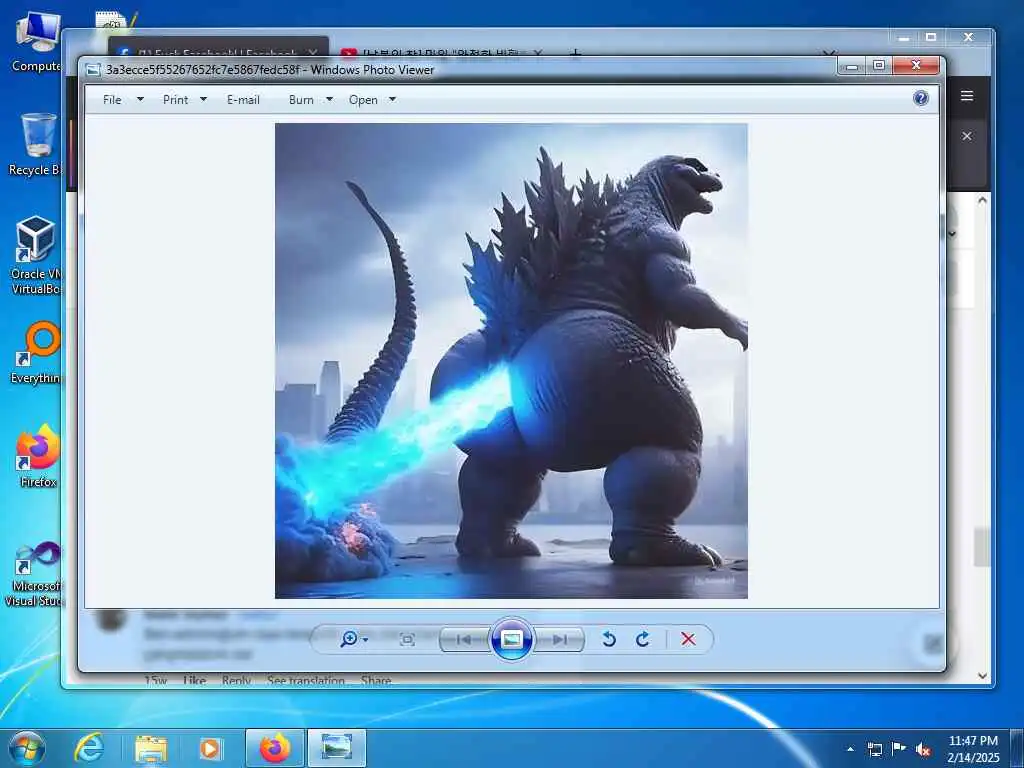
Task: Open the Windows Start menu
Action: coord(27,748)
